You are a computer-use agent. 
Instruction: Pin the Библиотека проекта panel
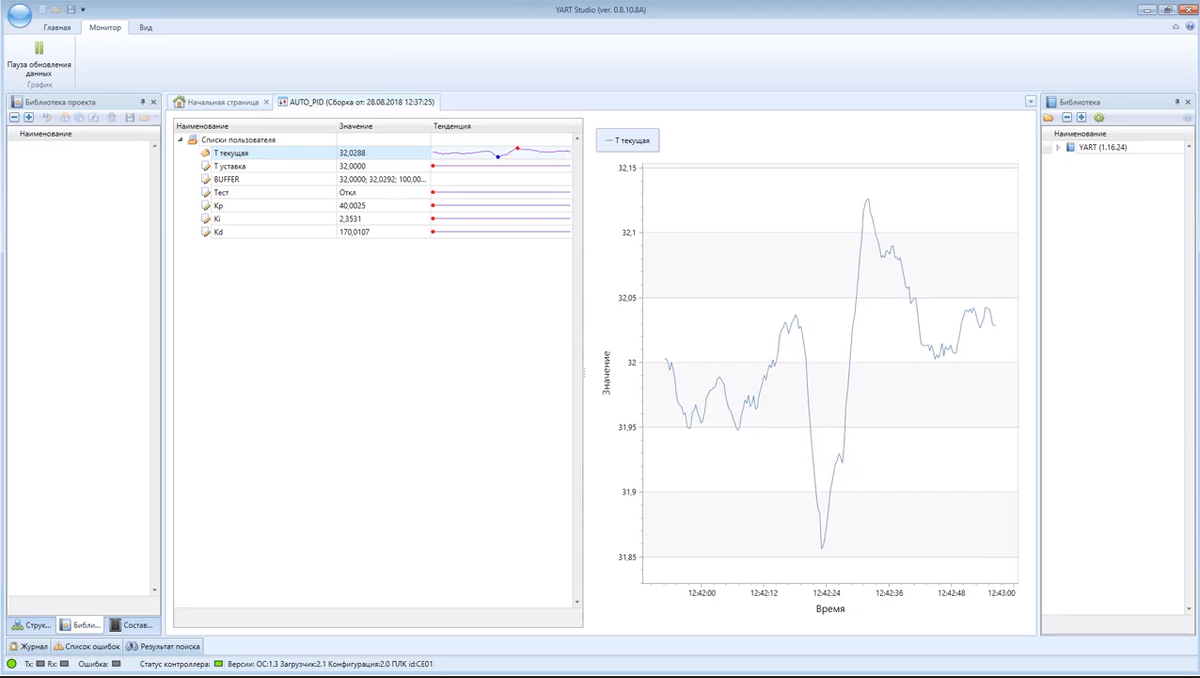click(x=142, y=102)
